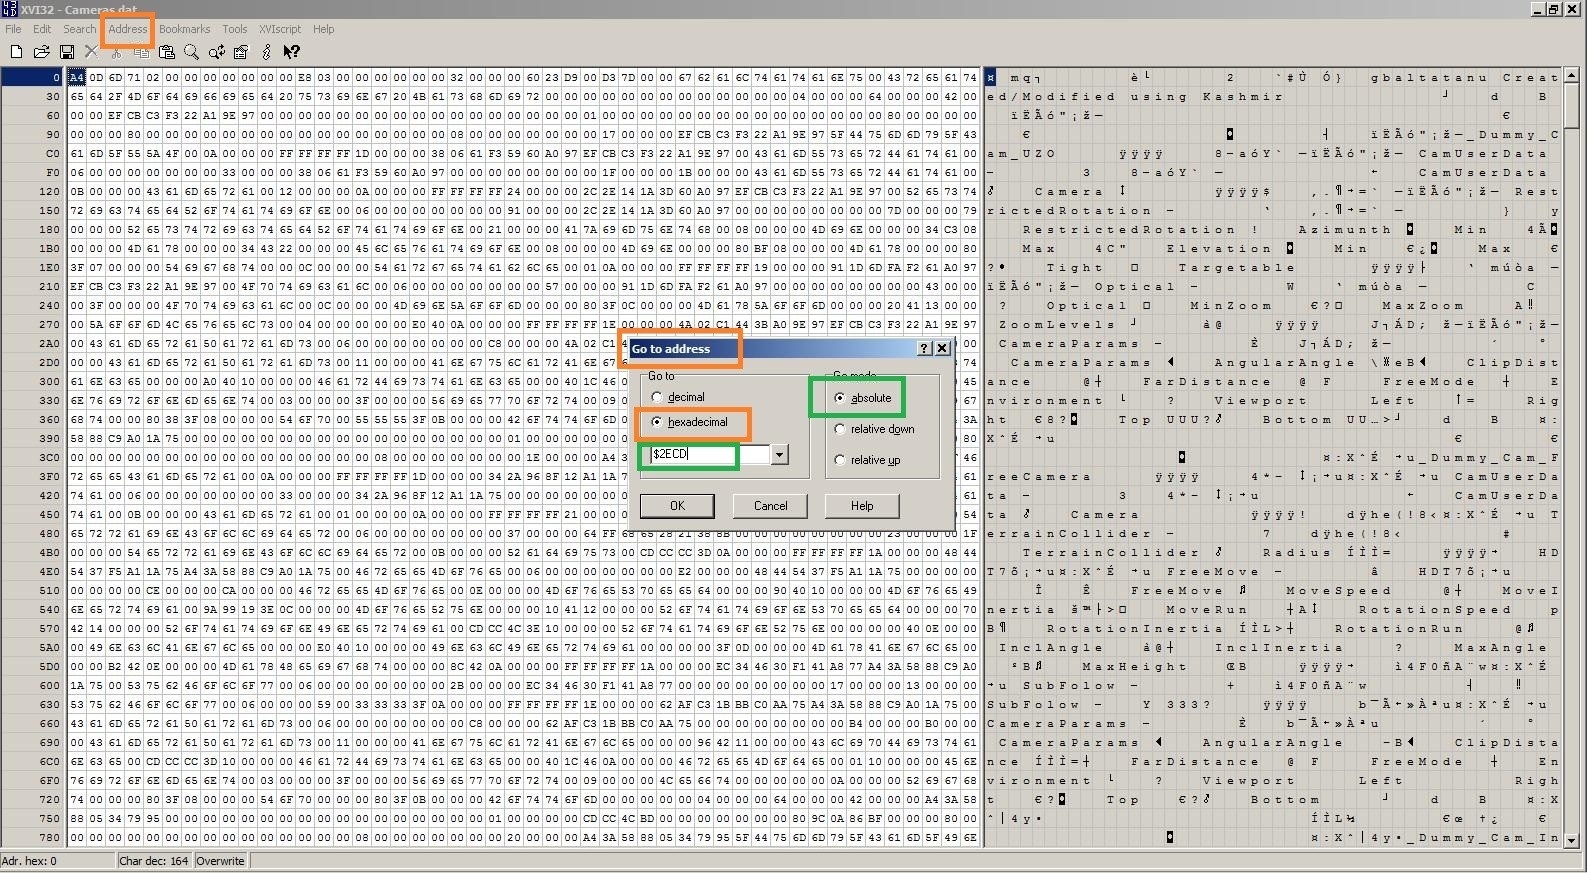The image size is (1587, 873).
Task: Click the scrollbar up arrow
Action: (x=1571, y=76)
